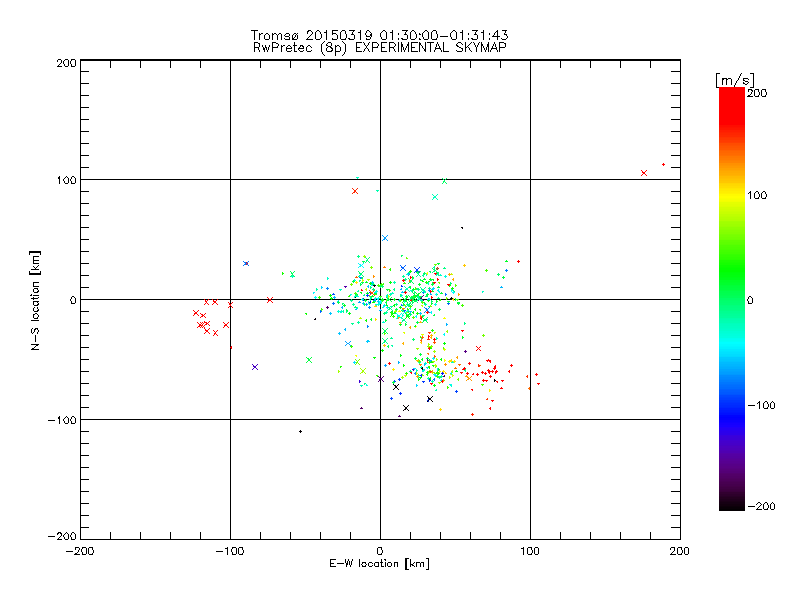Click the colorbar label '100'
800x600 pixels.
[x=757, y=195]
